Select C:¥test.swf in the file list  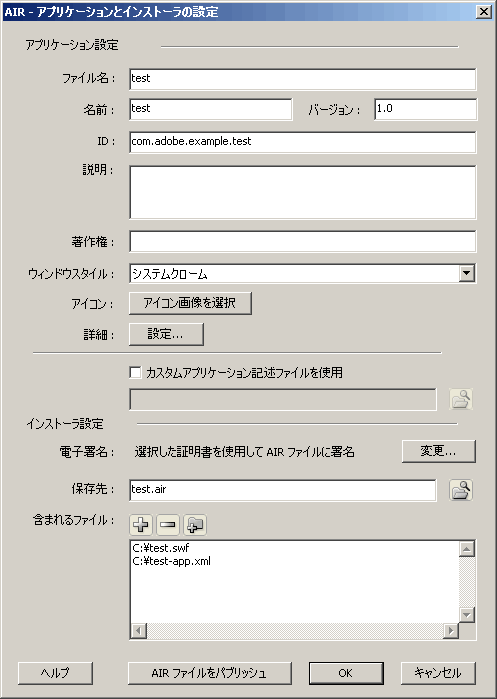point(161,548)
